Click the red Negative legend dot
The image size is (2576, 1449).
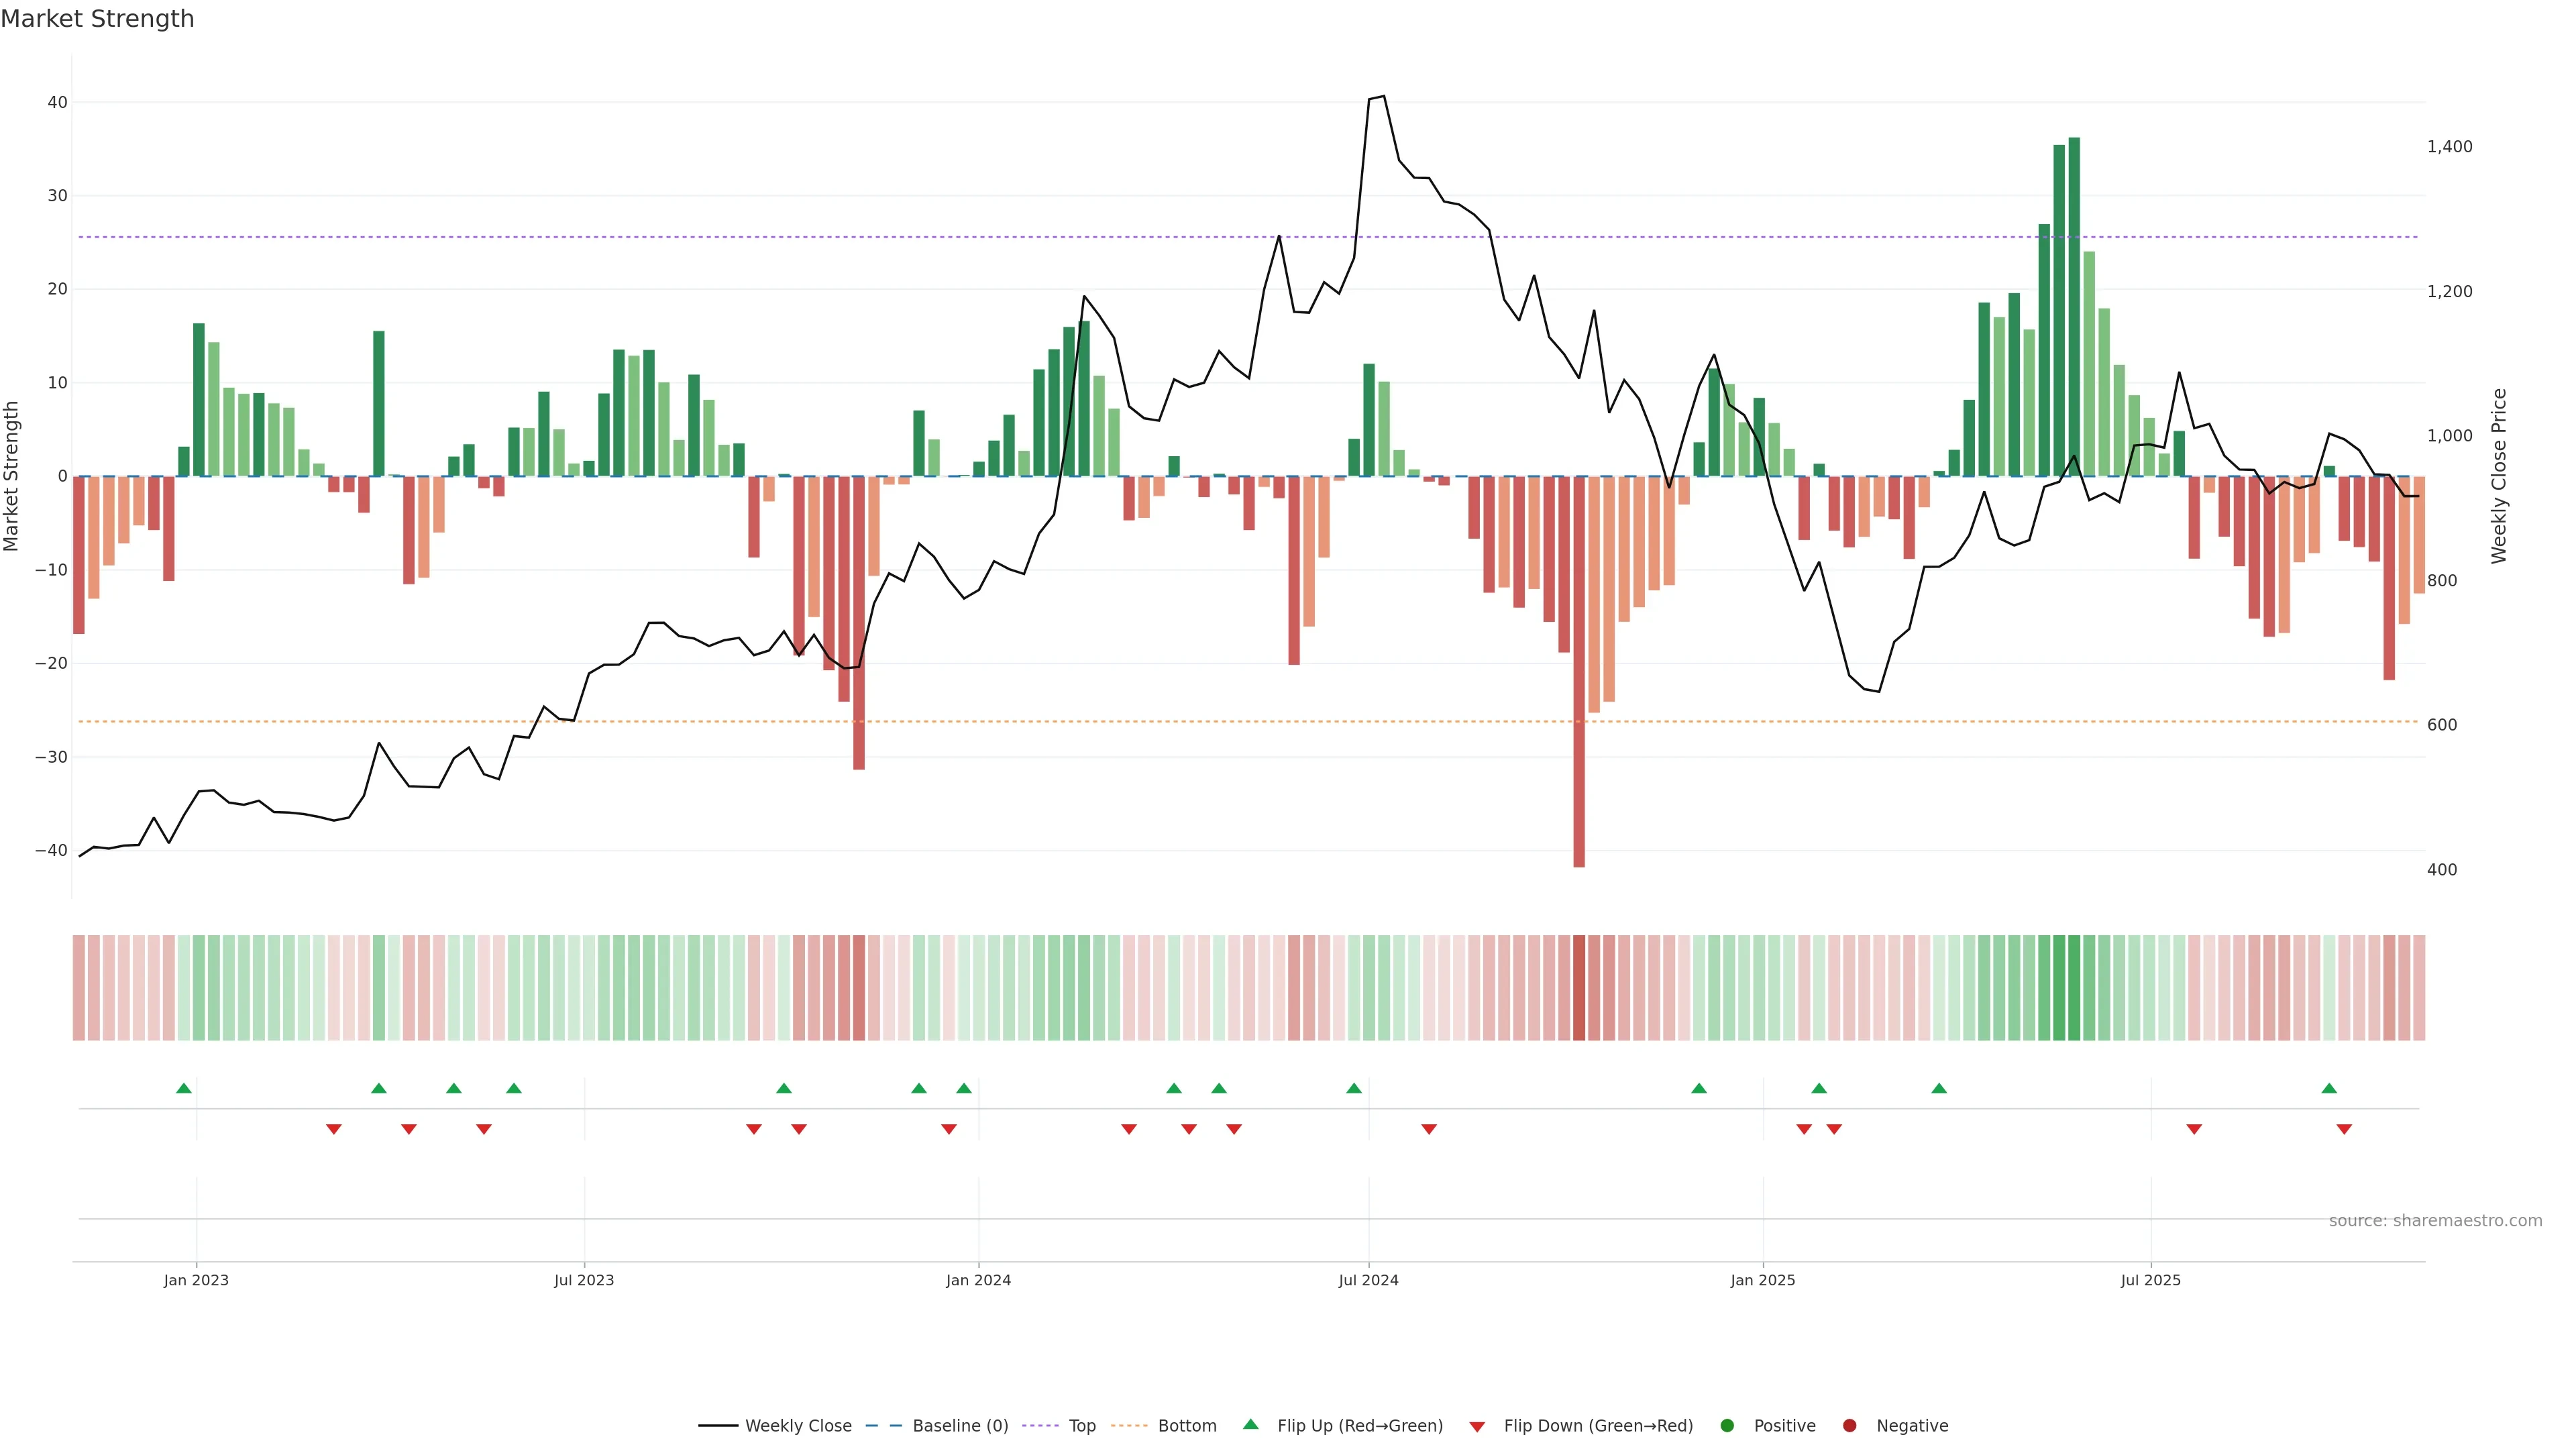(1849, 1426)
